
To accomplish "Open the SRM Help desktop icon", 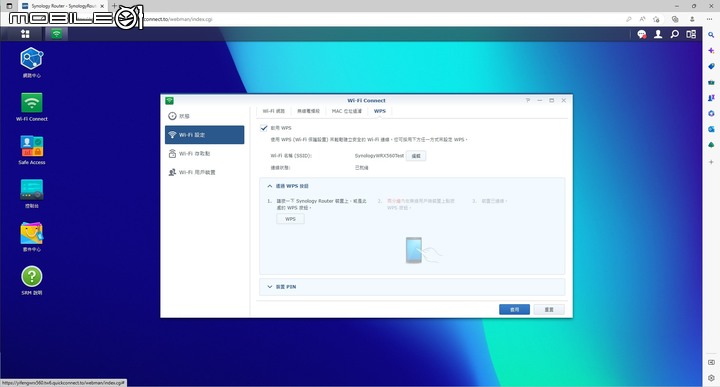I will coord(32,280).
